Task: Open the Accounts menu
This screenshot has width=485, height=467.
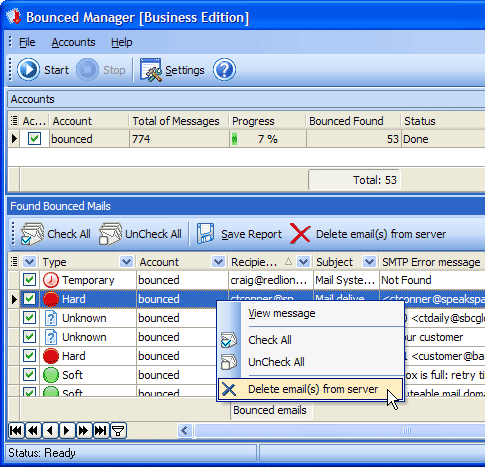Action: click(73, 42)
